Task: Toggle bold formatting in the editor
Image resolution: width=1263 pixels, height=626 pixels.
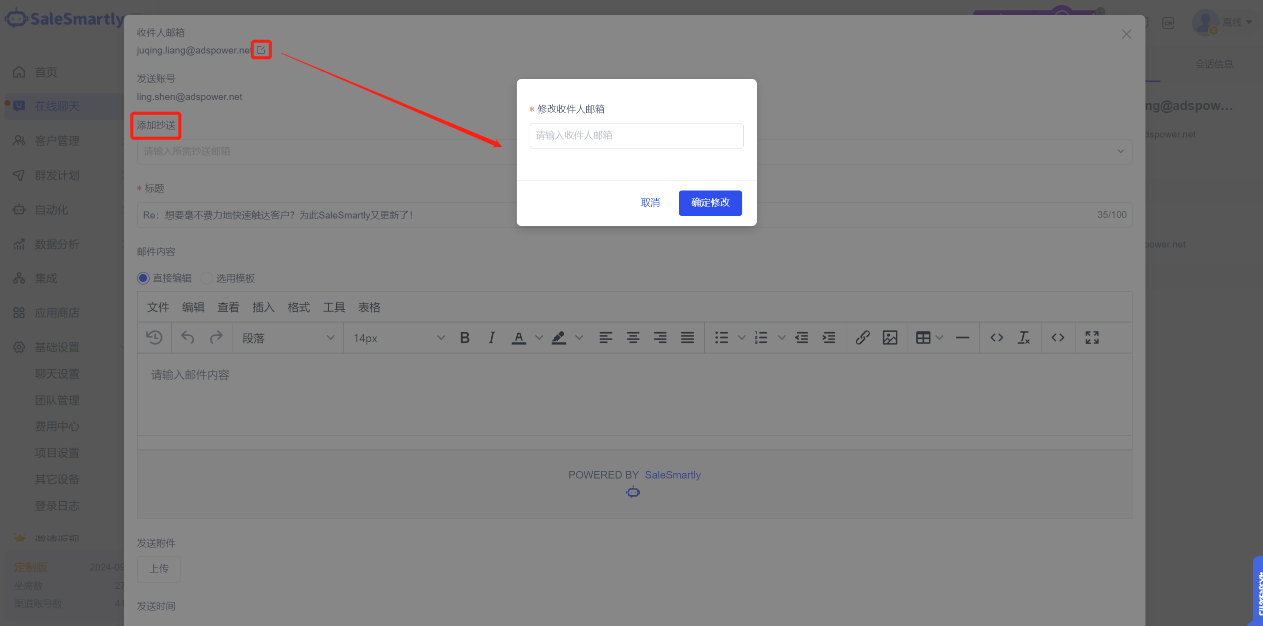Action: click(465, 338)
